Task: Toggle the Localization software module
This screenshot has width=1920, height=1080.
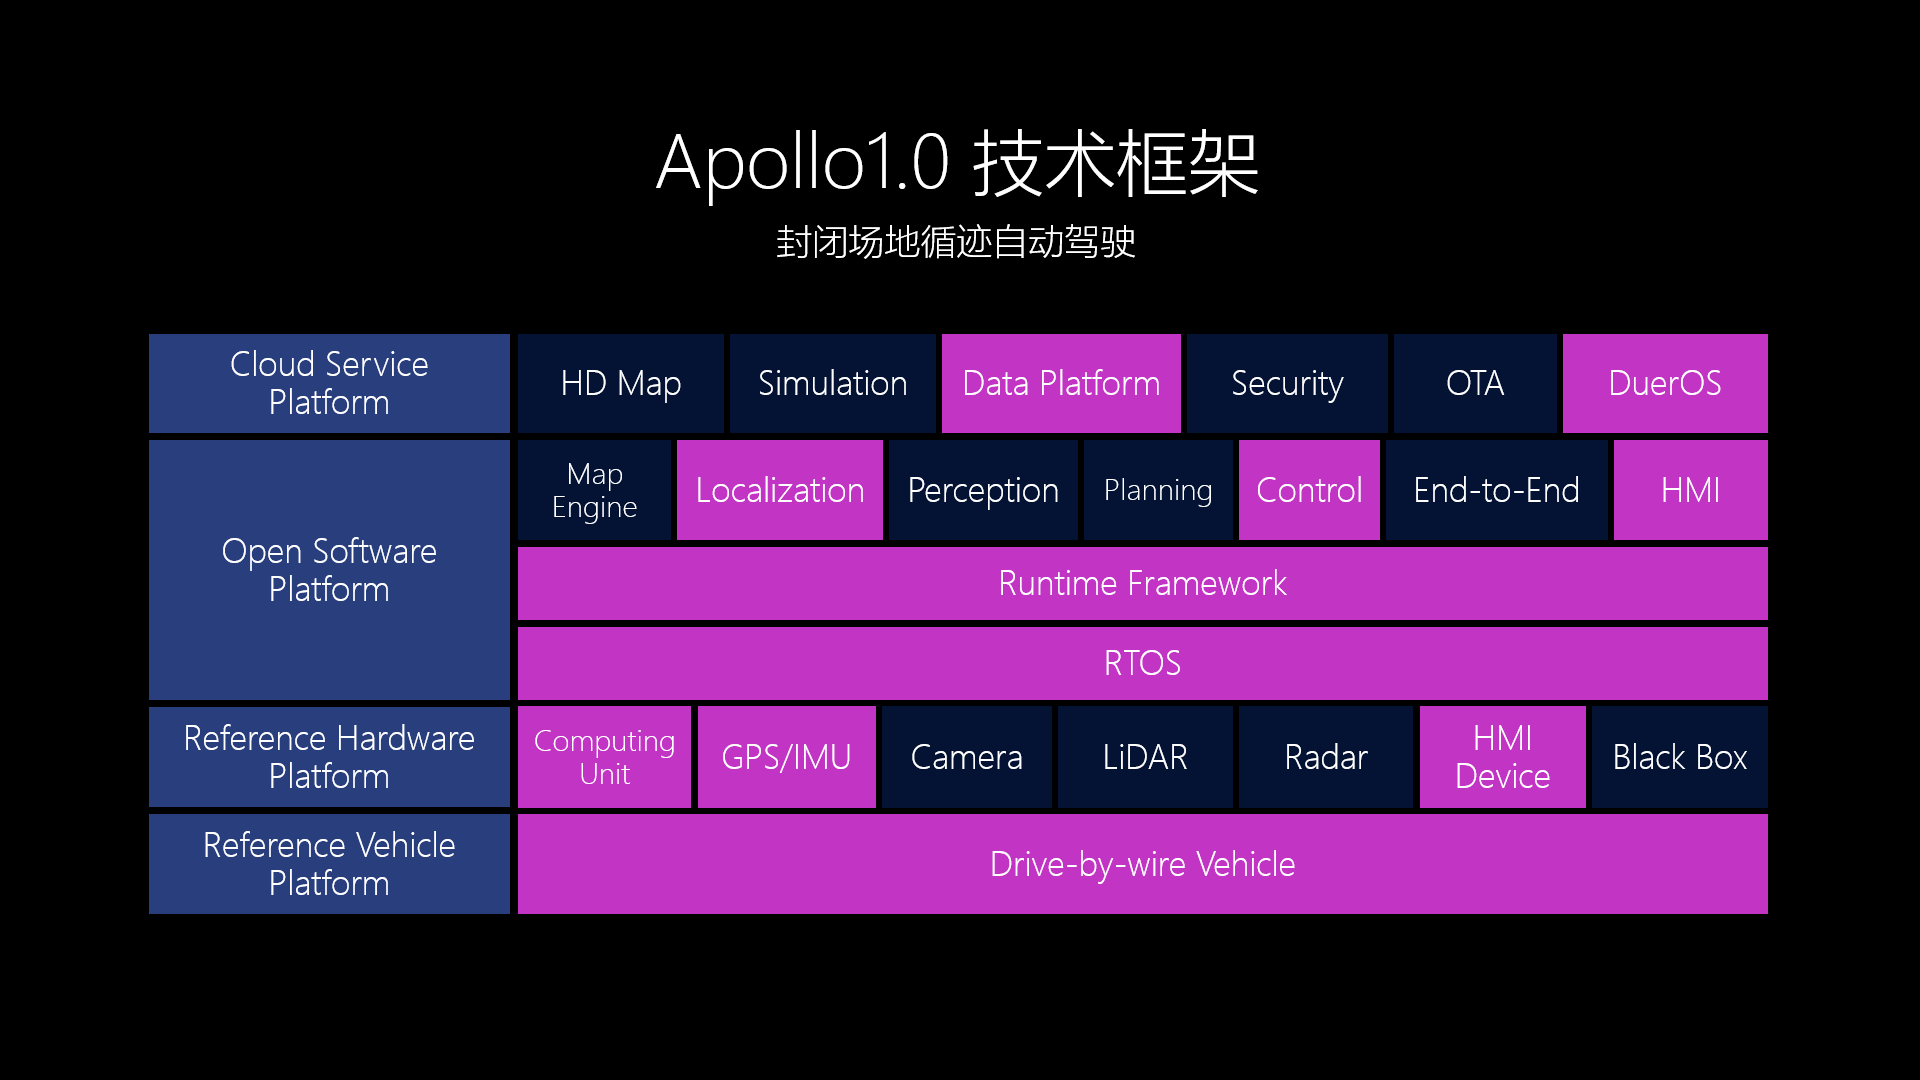Action: click(x=779, y=489)
